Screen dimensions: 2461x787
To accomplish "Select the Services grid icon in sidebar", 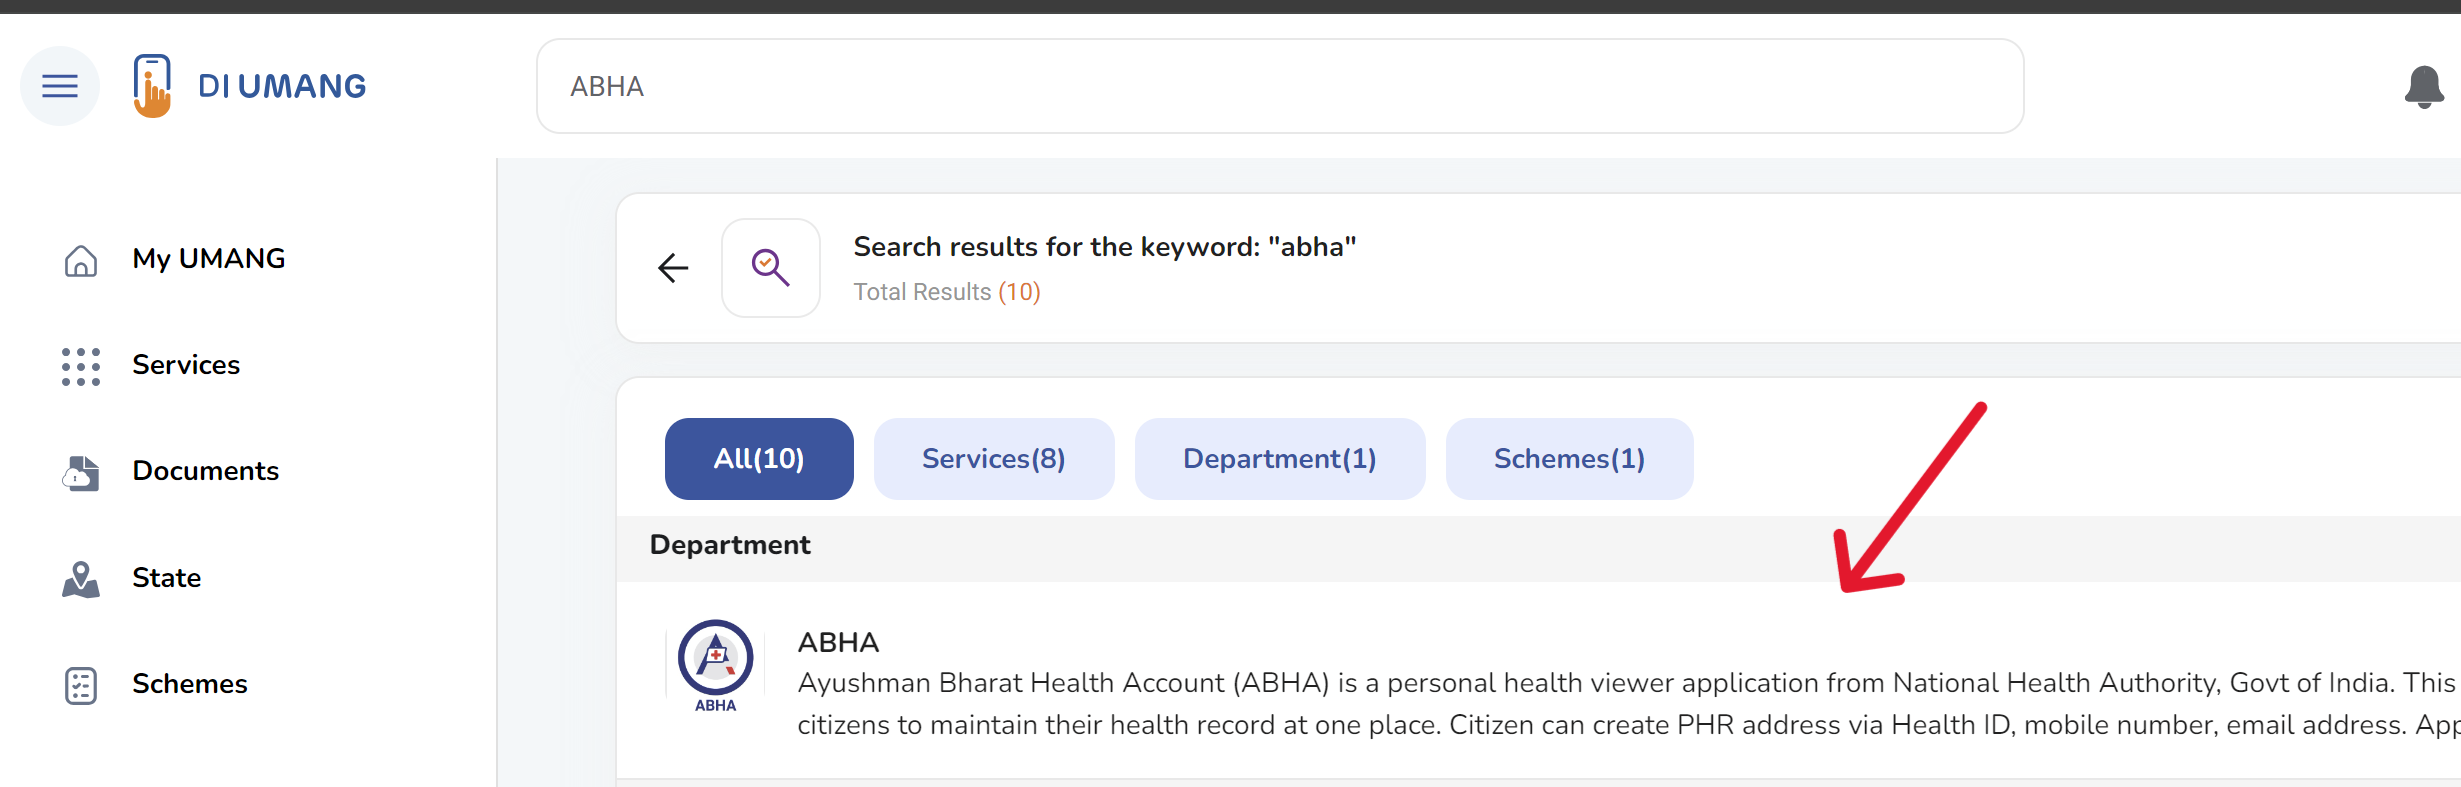I will 80,367.
